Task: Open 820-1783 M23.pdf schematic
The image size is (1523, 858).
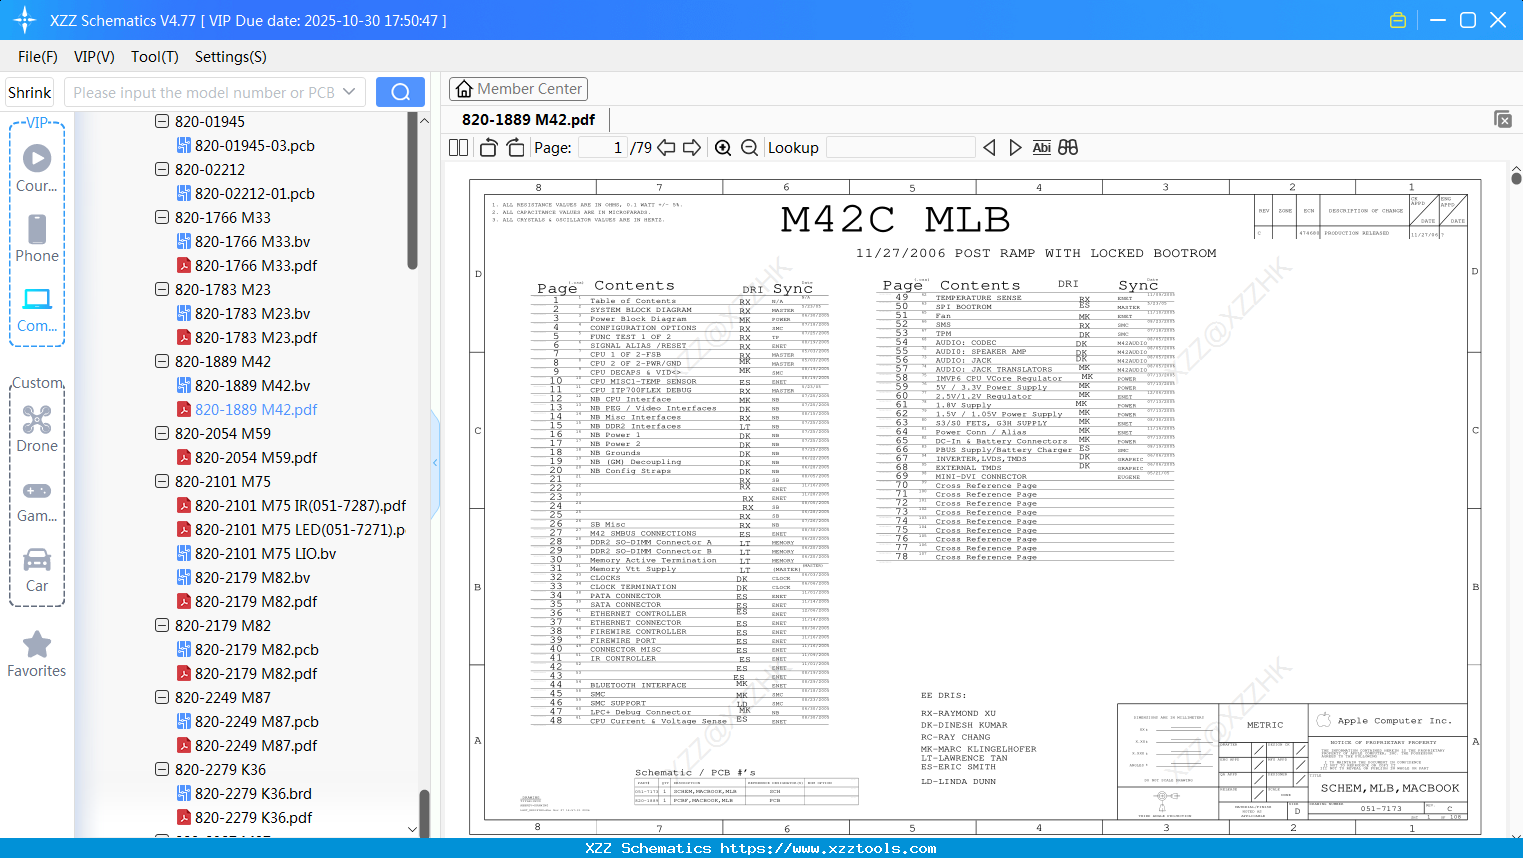Action: tap(256, 337)
